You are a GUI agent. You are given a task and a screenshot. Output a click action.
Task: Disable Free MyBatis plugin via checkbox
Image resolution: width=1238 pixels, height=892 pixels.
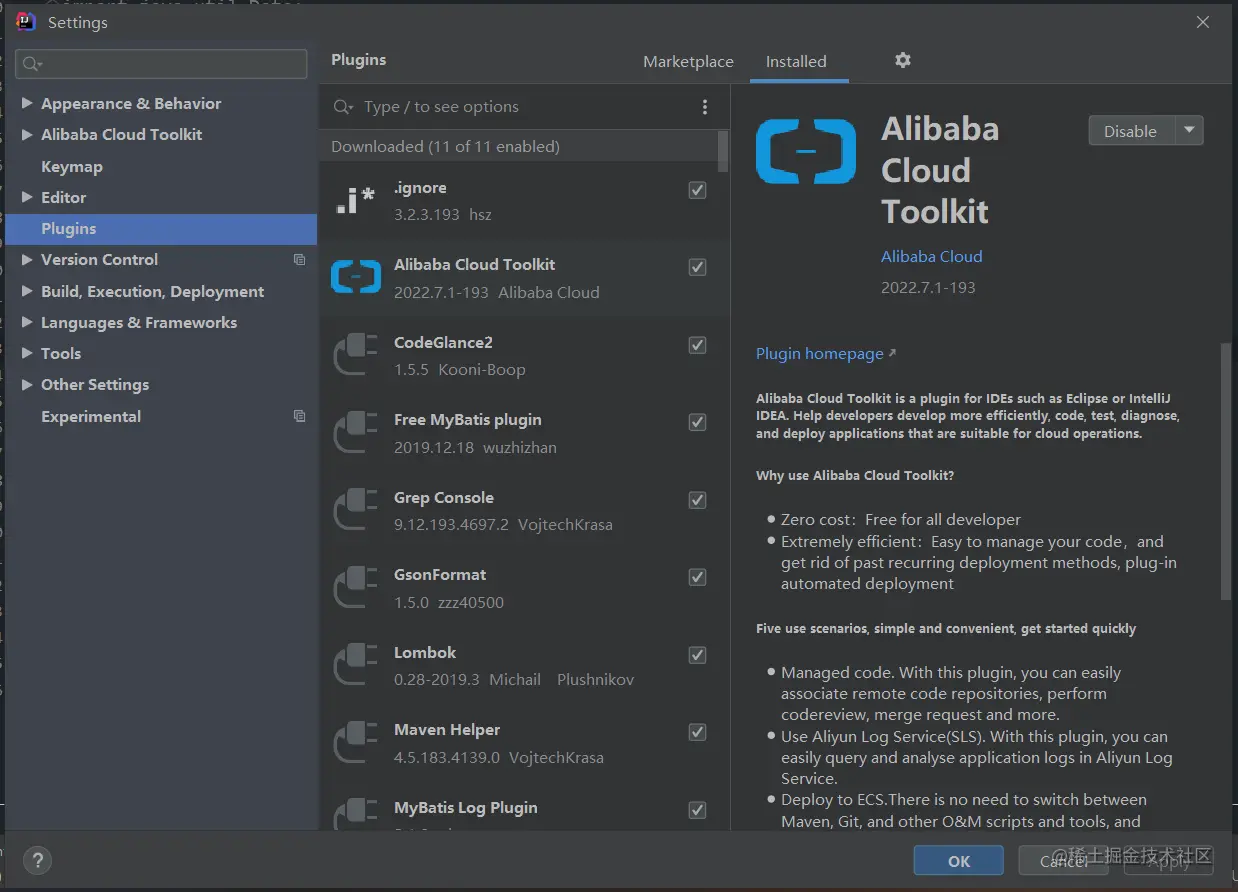tap(698, 422)
